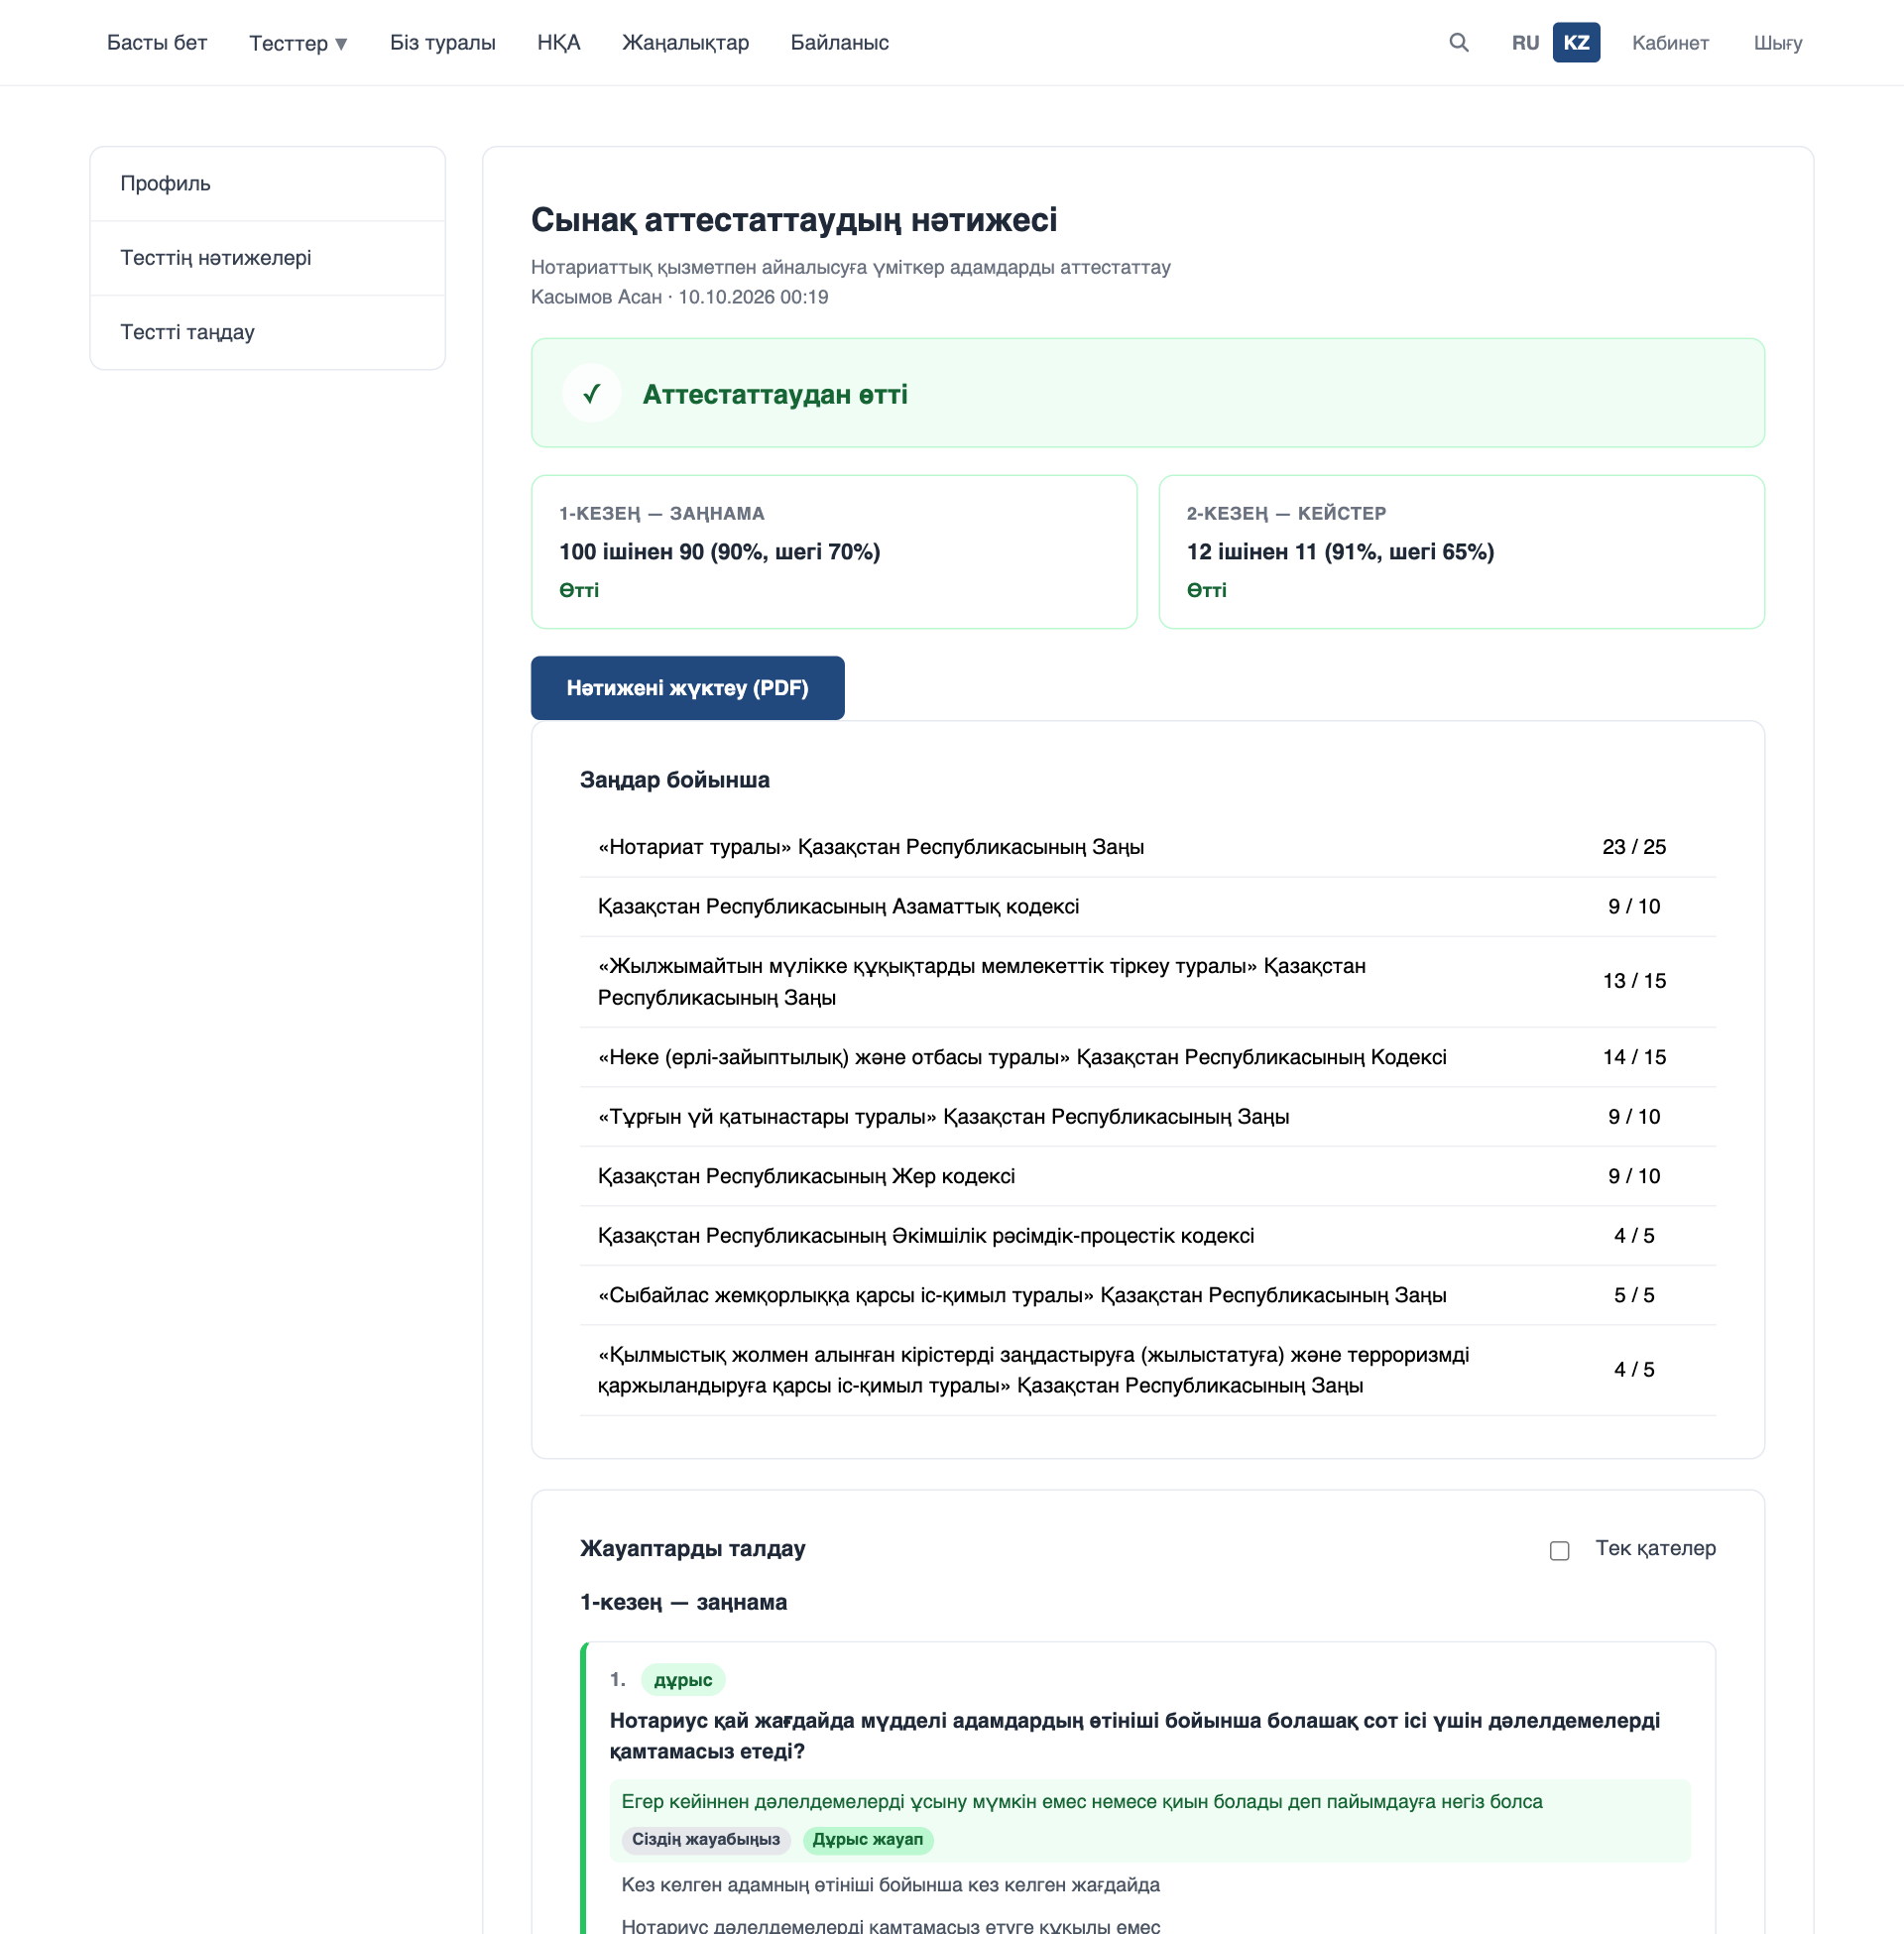Click the дұрыс badge on question 1
This screenshot has height=1934, width=1904.
pyautogui.click(x=682, y=1679)
